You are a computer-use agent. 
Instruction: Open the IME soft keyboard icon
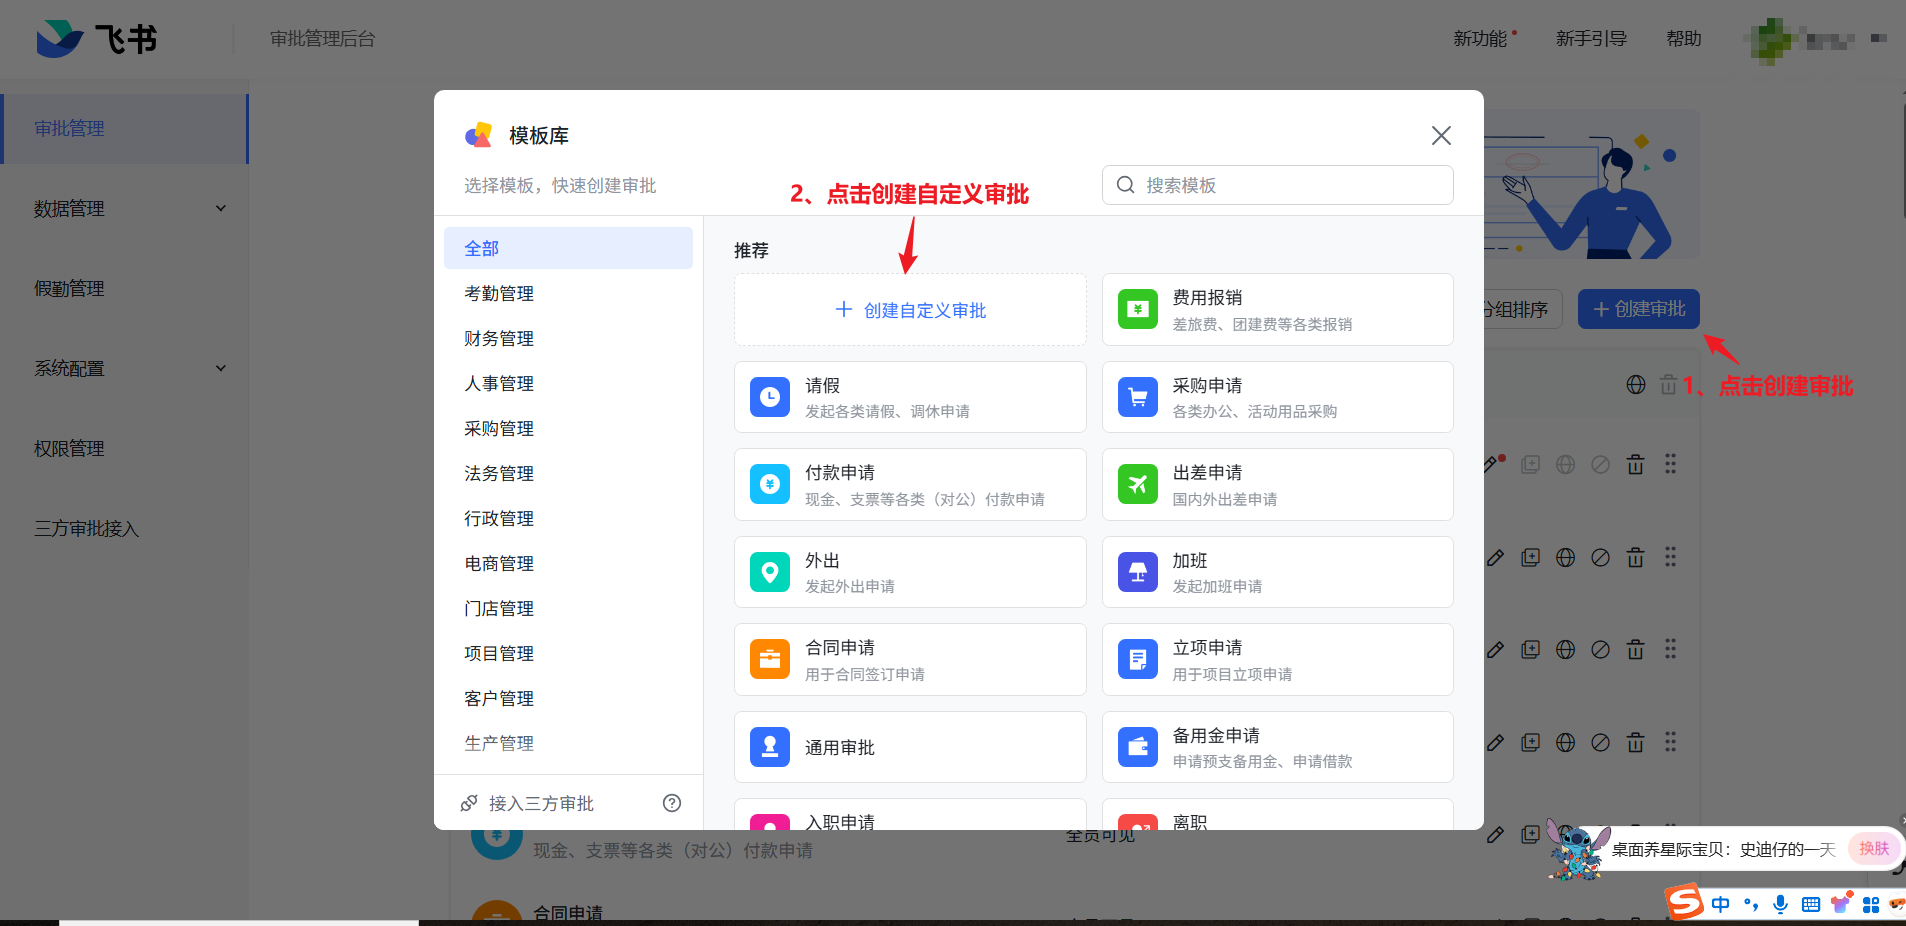(x=1810, y=905)
